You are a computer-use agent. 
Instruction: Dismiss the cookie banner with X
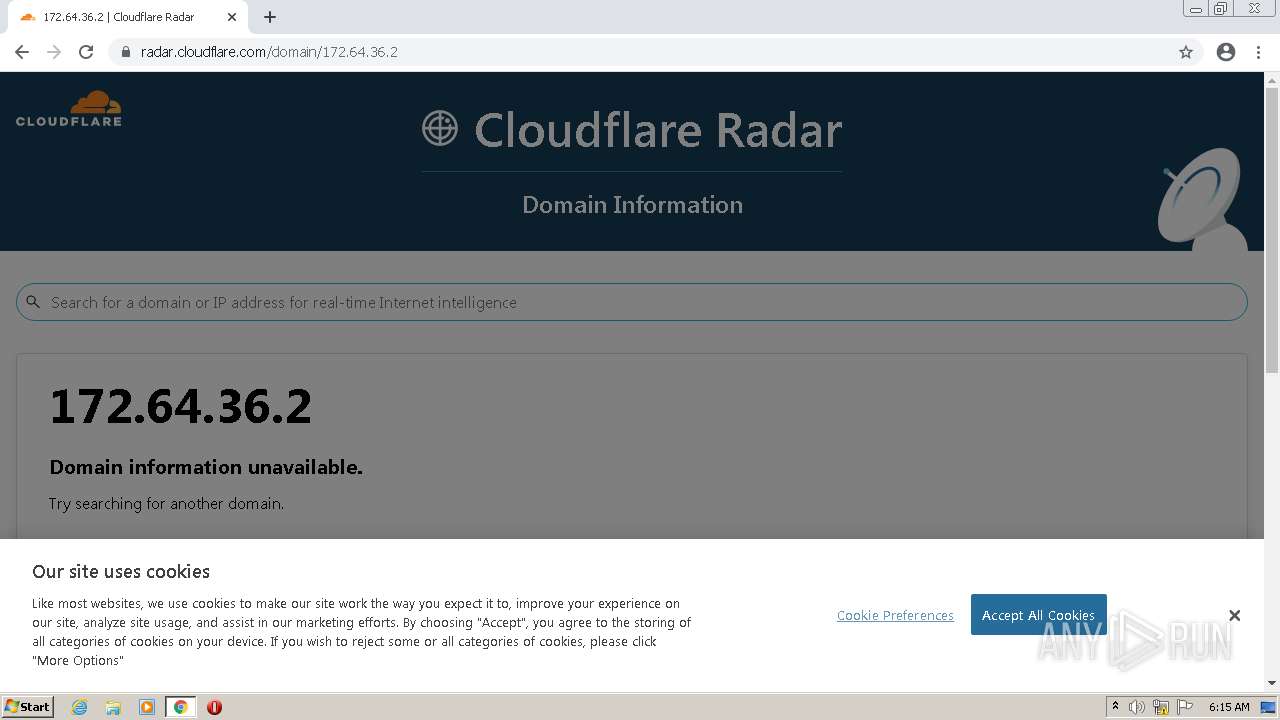pyautogui.click(x=1234, y=615)
